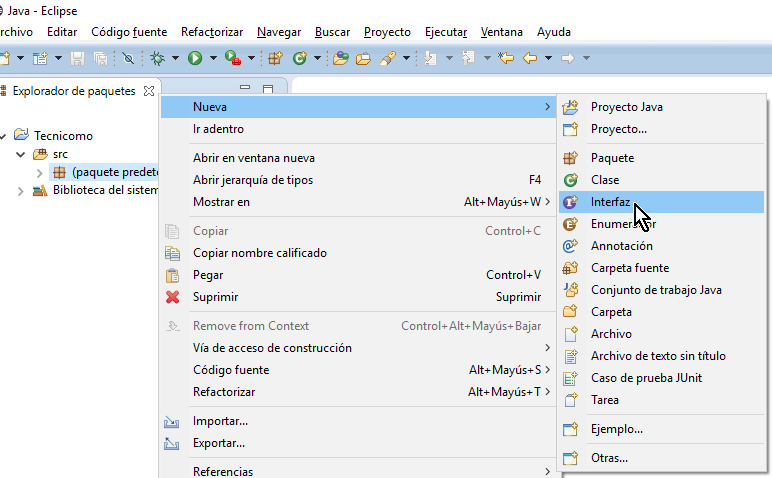Screen dimensions: 772x478
Task: Open the Mostrar en submenu
Action: (358, 202)
